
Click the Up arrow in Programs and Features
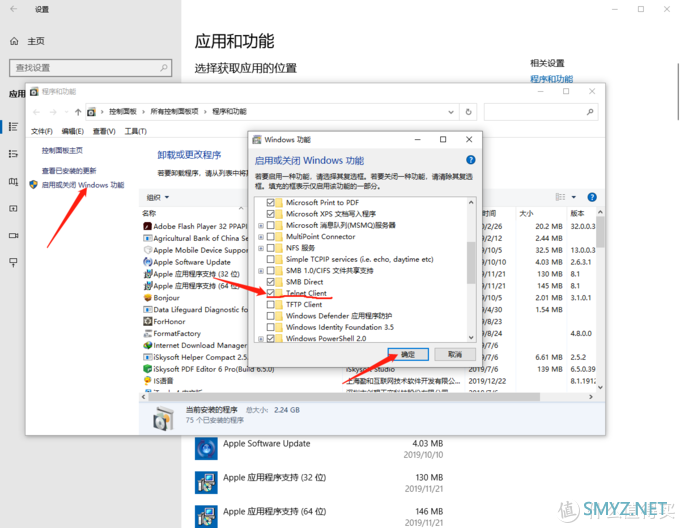point(78,112)
